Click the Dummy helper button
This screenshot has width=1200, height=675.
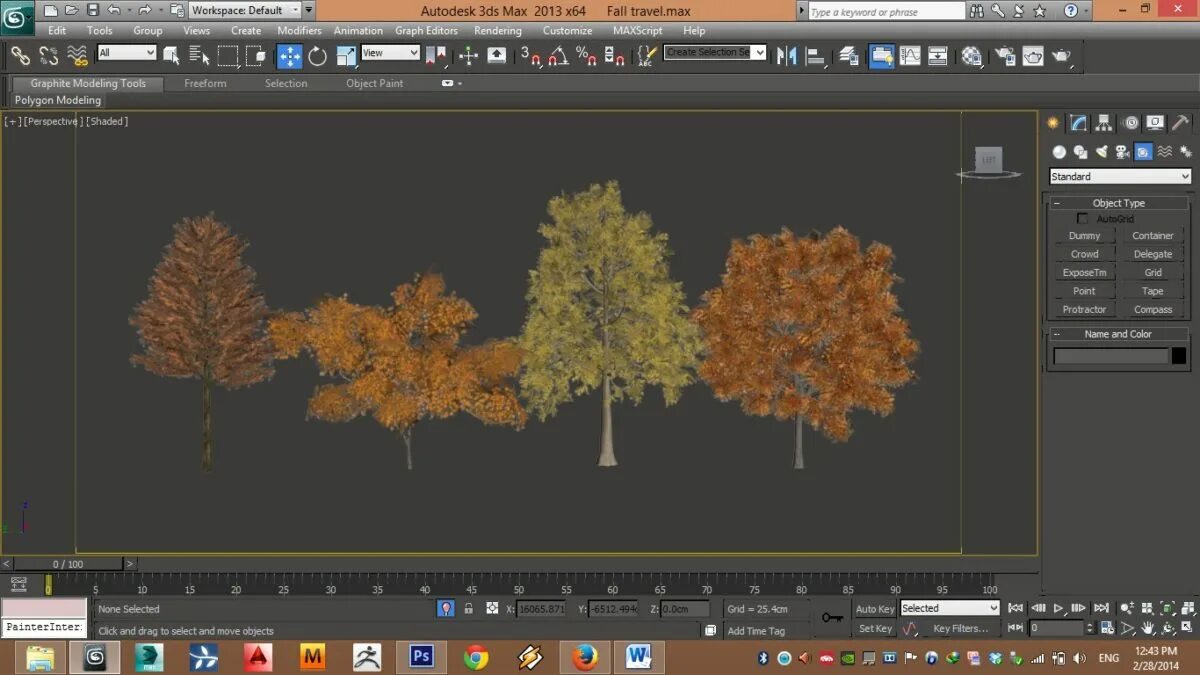pyautogui.click(x=1084, y=236)
